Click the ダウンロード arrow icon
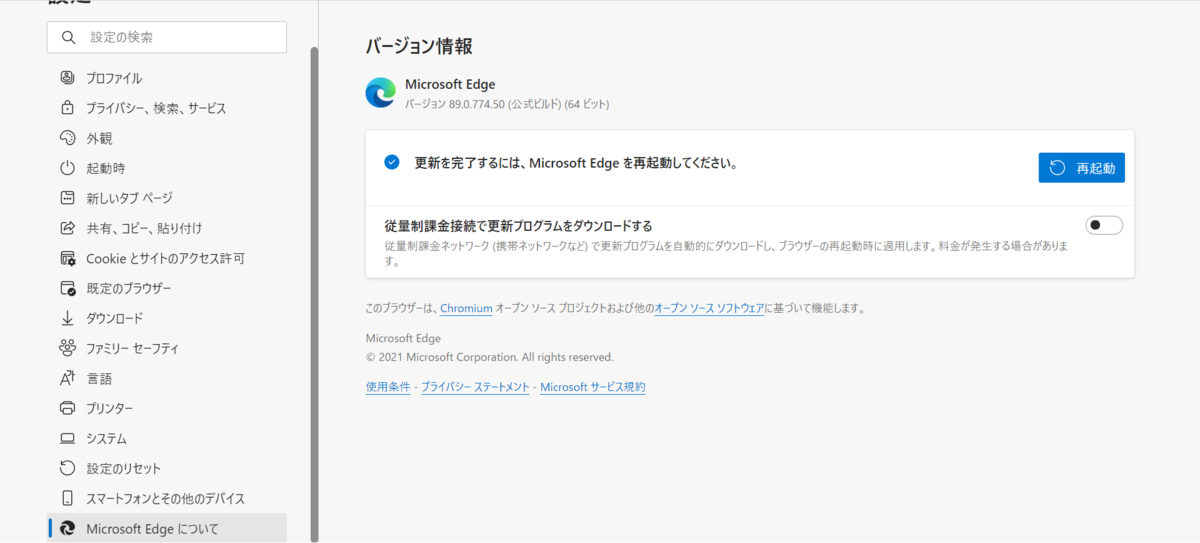 coord(68,318)
